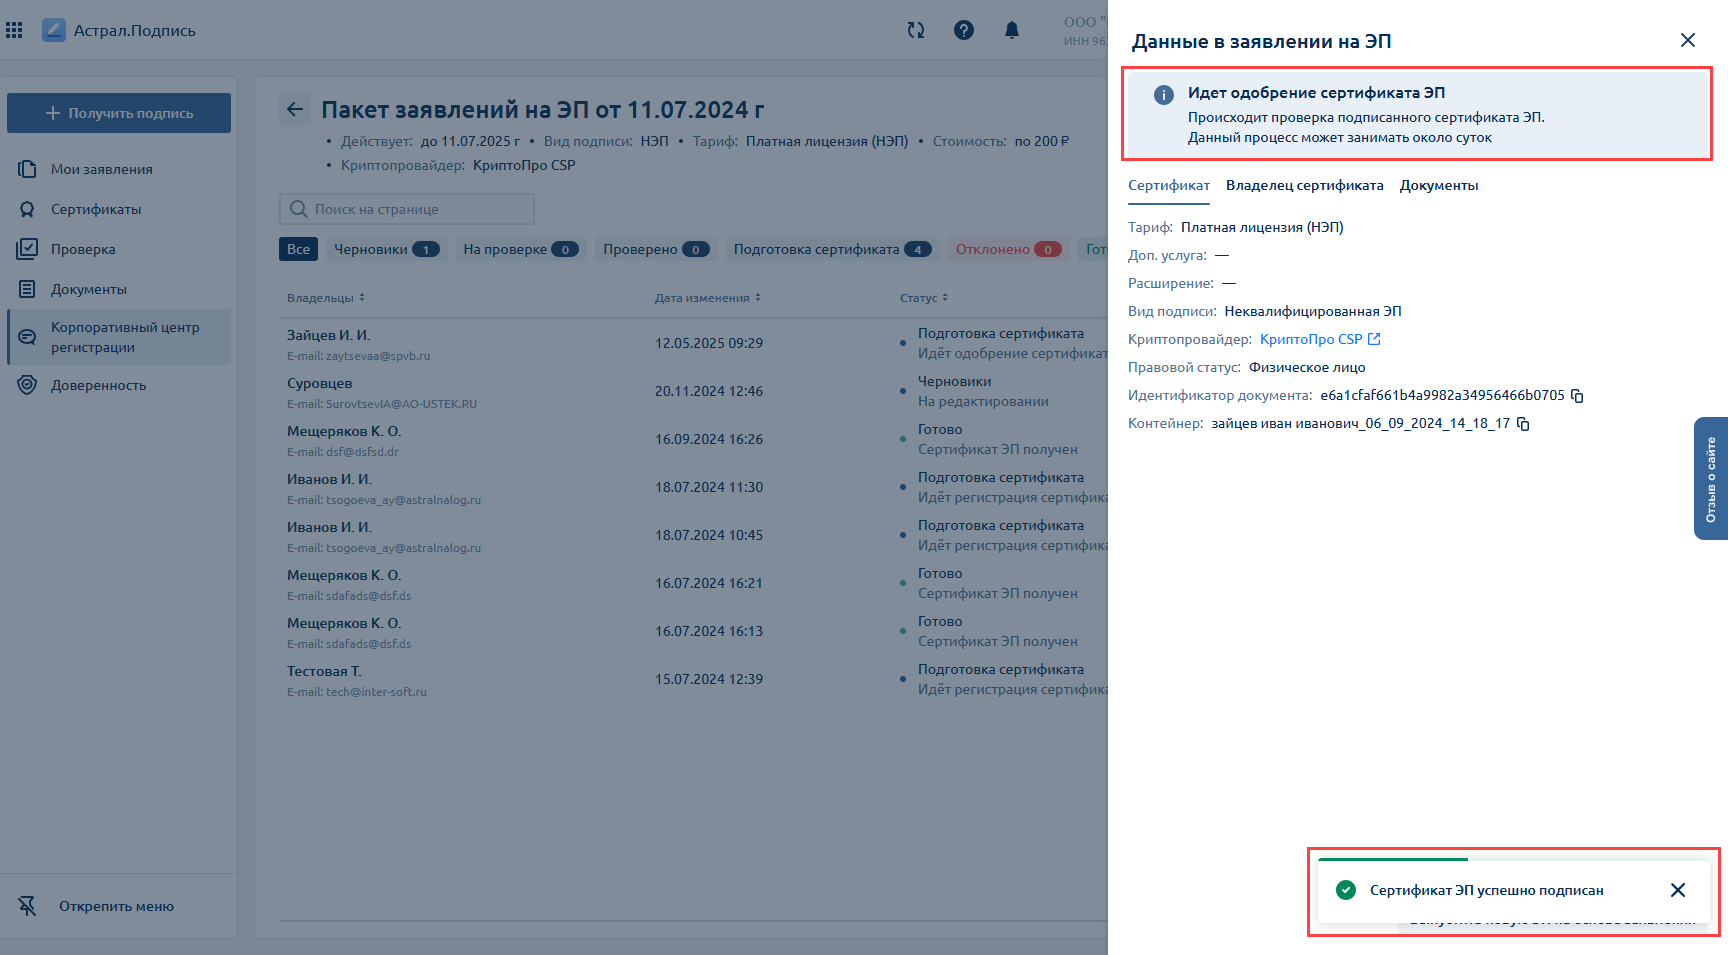Open the apps grid launcher icon
Image resolution: width=1728 pixels, height=955 pixels.
click(14, 30)
